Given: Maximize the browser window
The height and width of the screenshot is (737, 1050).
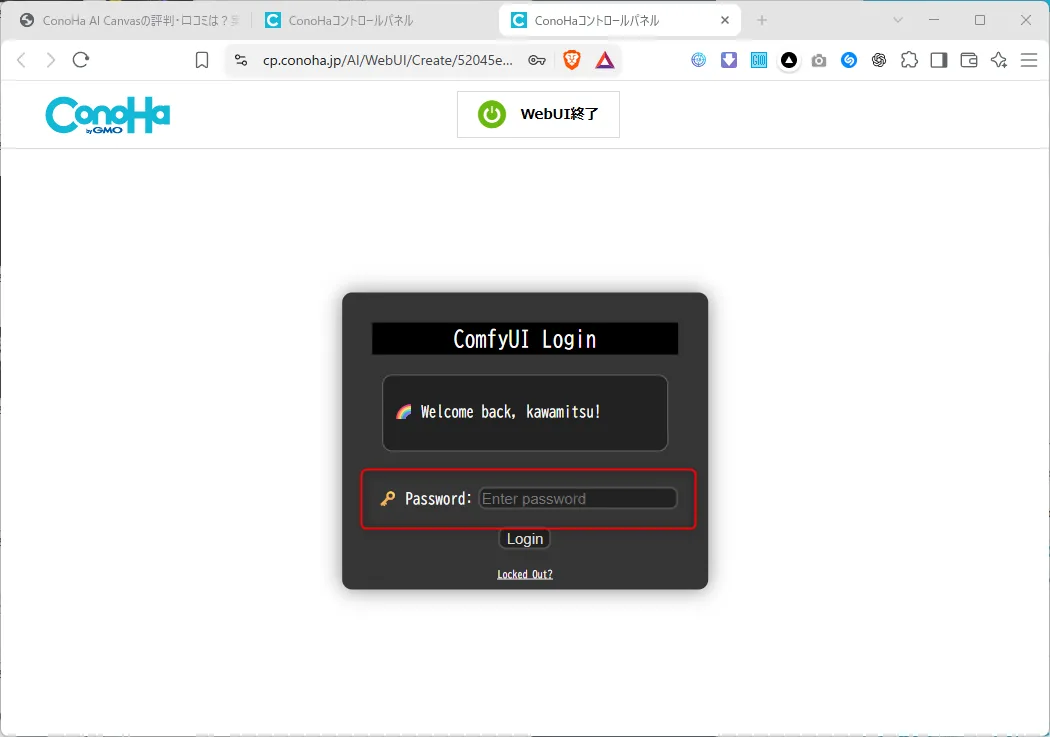Looking at the screenshot, I should pyautogui.click(x=980, y=21).
